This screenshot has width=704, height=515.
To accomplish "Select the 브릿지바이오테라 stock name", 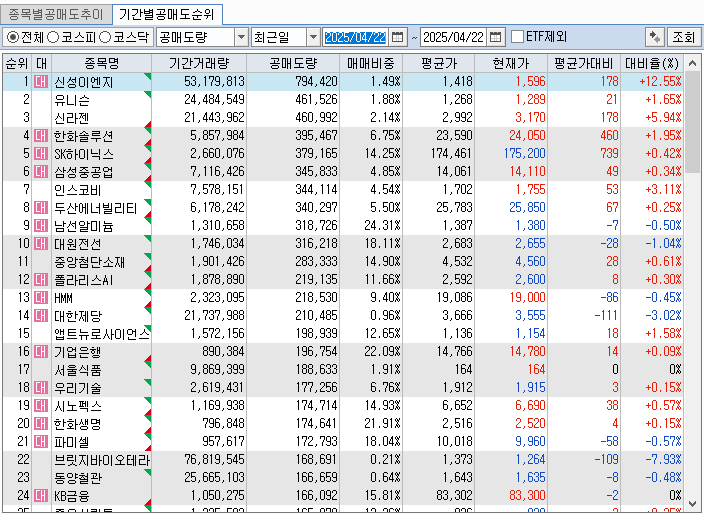I will pos(102,459).
